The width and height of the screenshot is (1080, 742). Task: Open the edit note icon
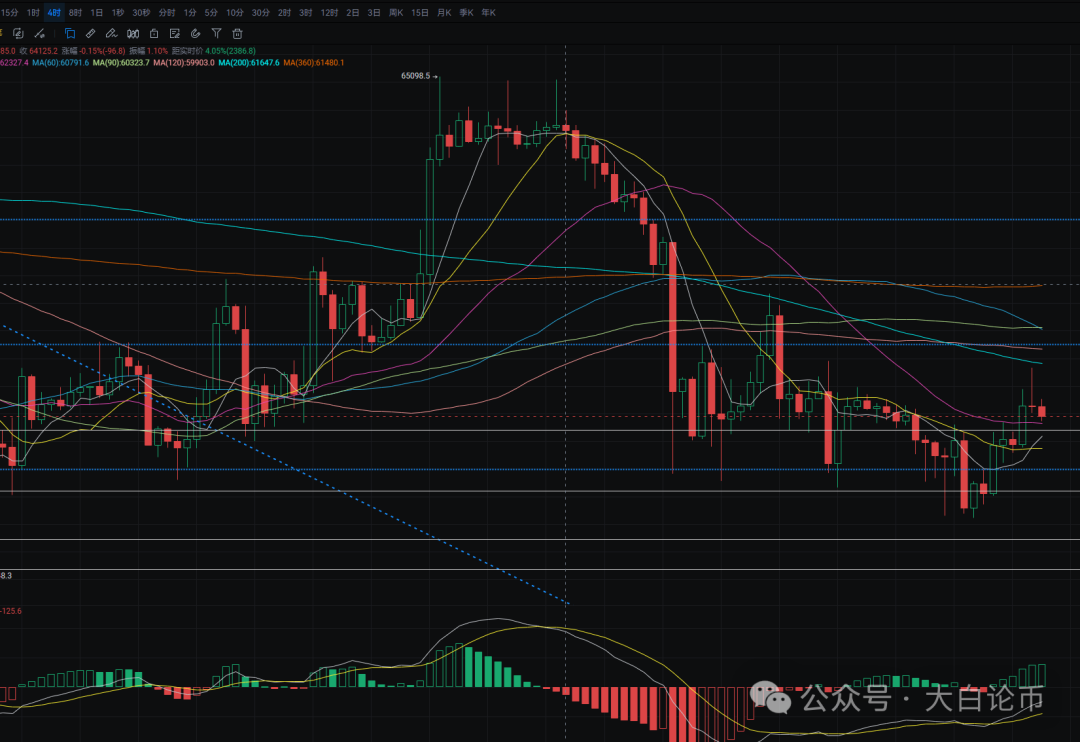[175, 33]
